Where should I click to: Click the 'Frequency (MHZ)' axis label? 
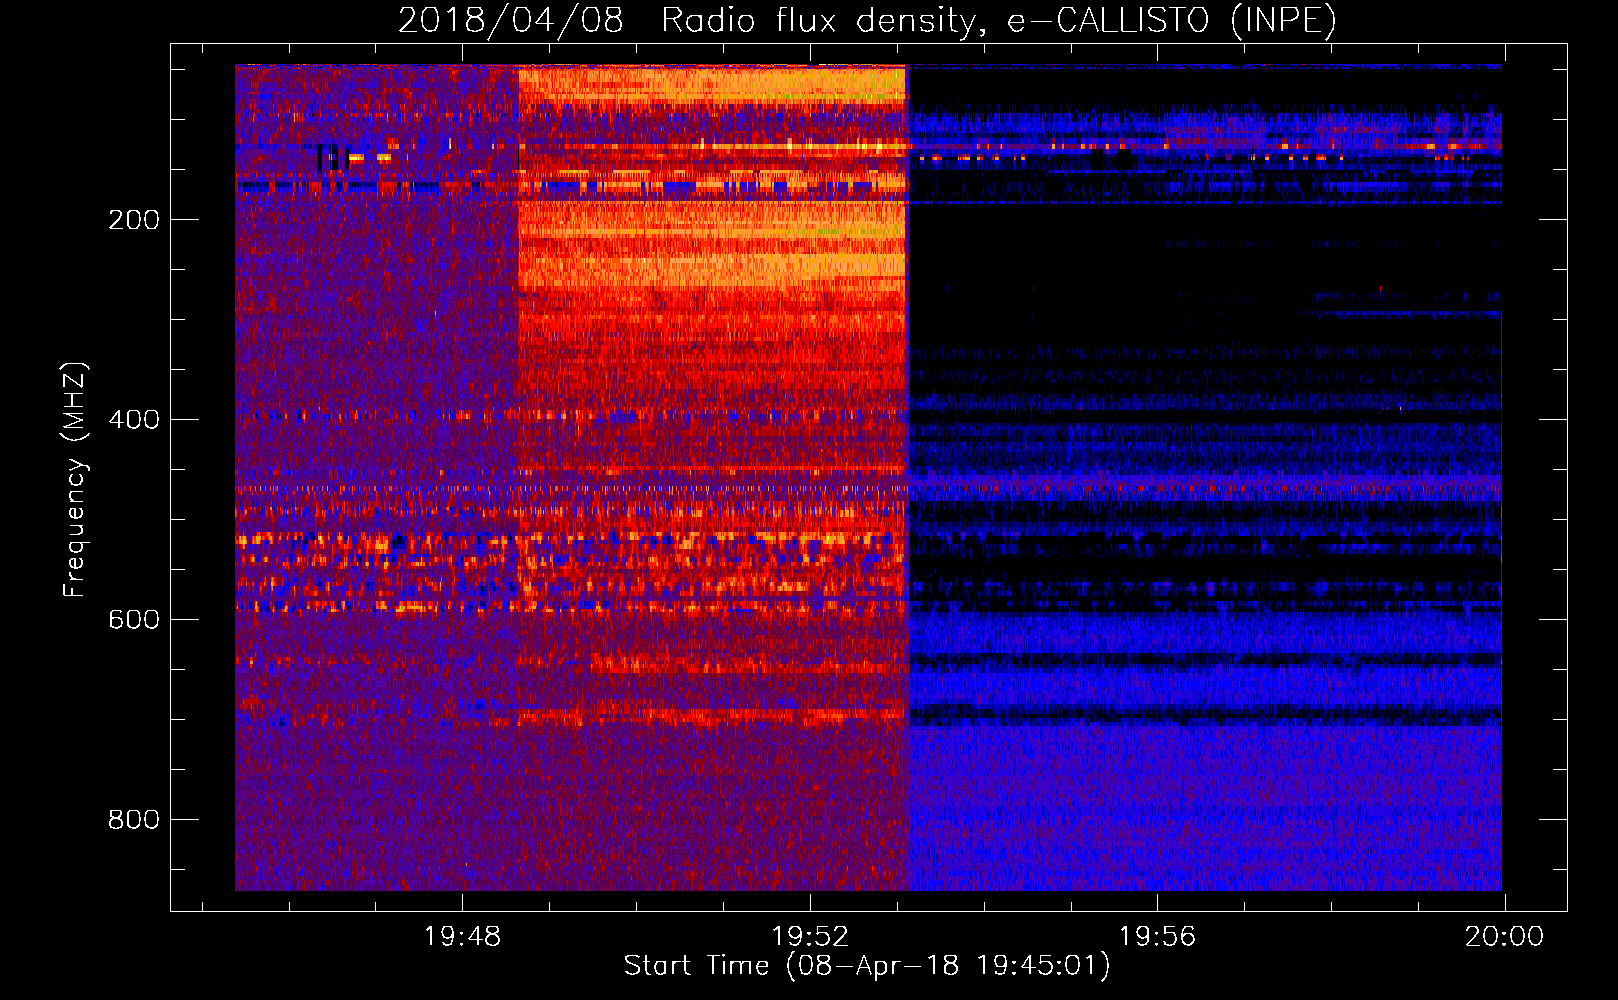click(x=74, y=479)
